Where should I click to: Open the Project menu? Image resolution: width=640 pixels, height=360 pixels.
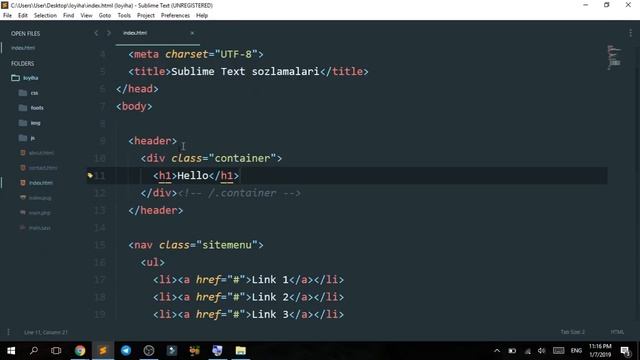click(146, 16)
